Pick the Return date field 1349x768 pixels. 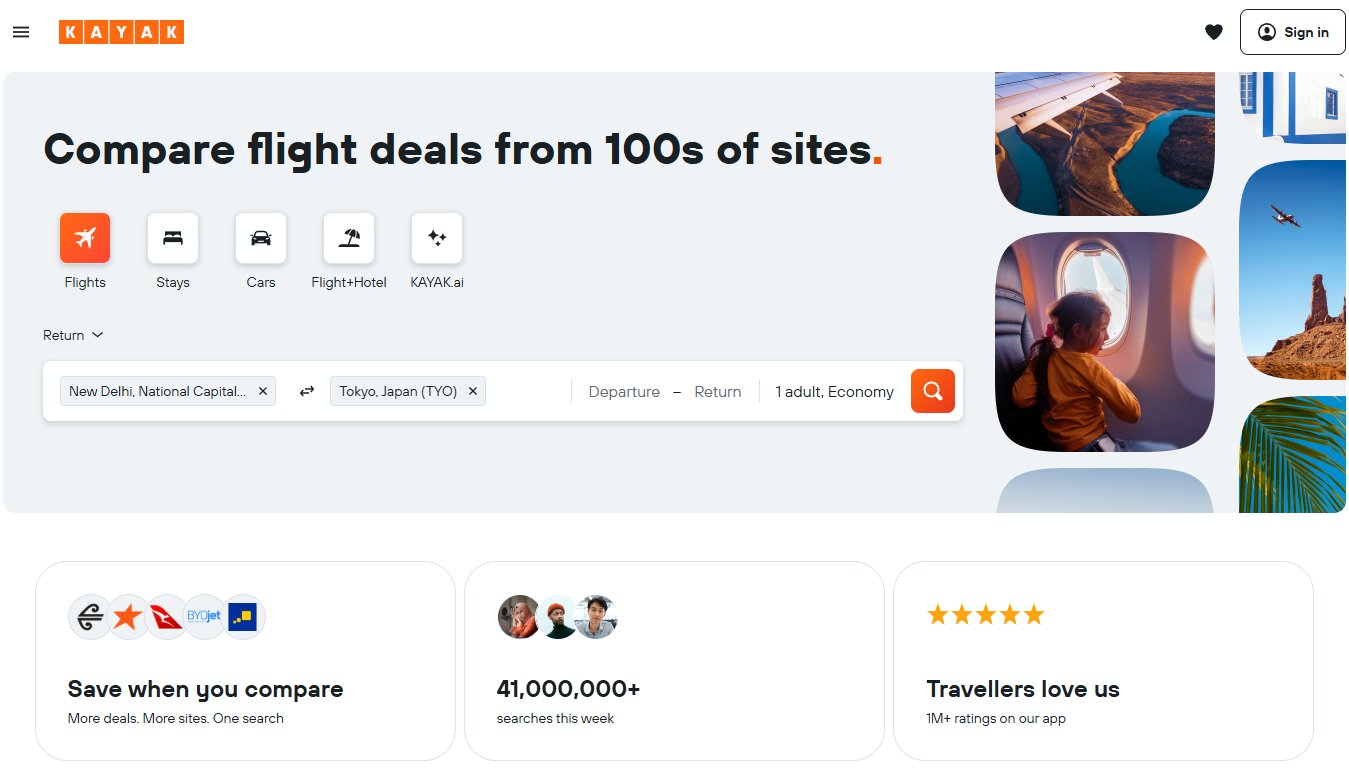pos(718,391)
